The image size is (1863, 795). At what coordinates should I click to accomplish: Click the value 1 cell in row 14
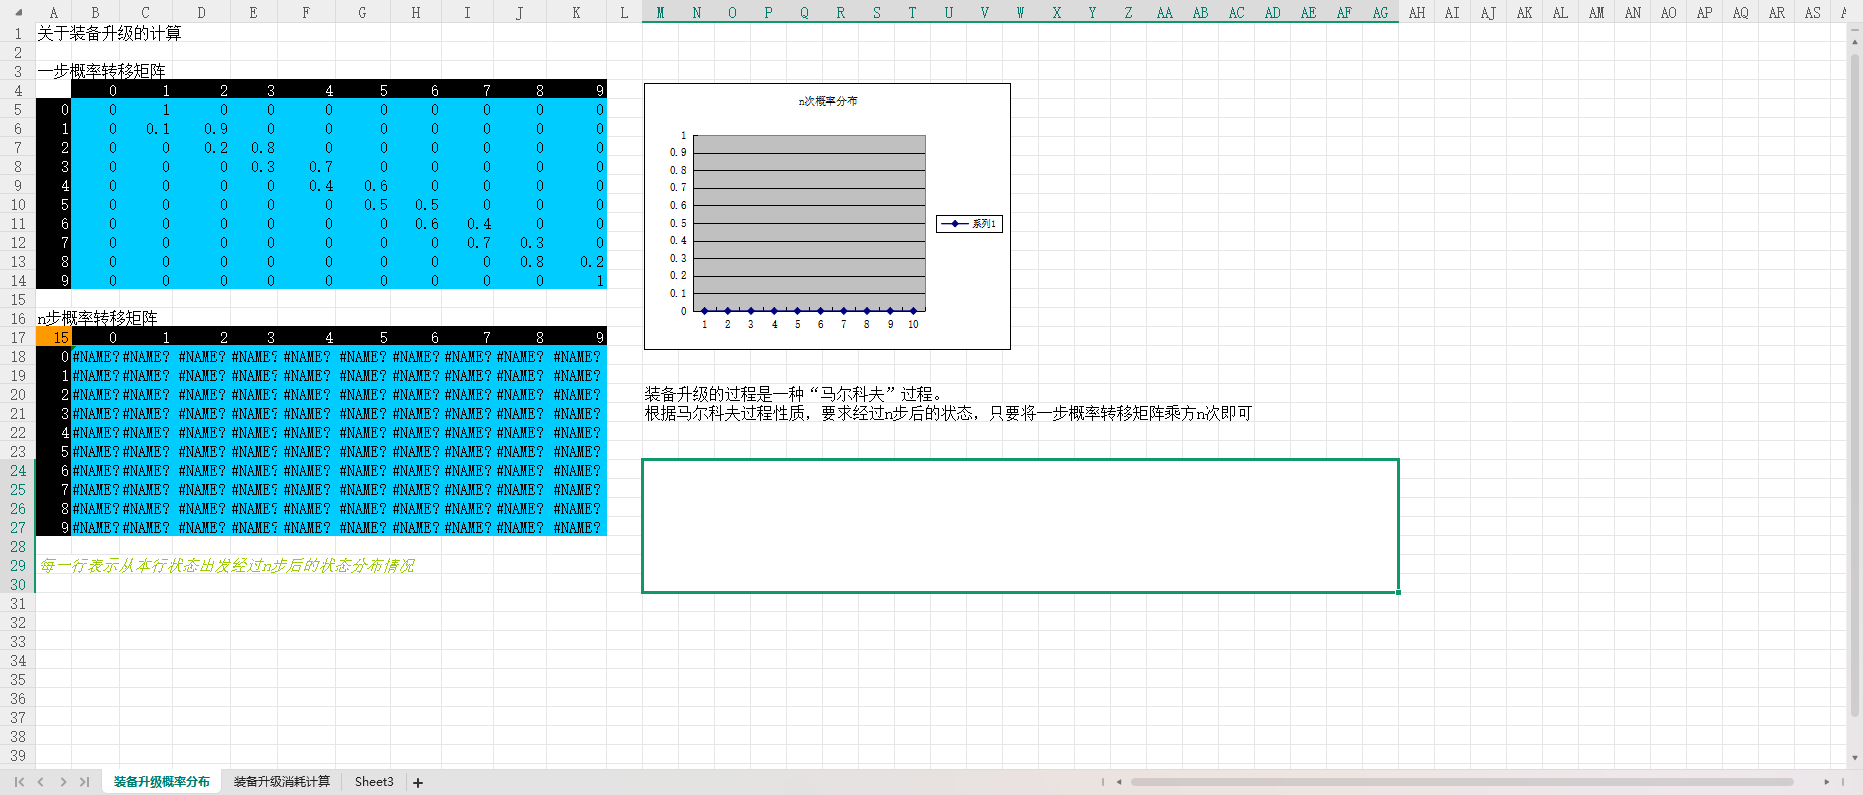(x=577, y=280)
